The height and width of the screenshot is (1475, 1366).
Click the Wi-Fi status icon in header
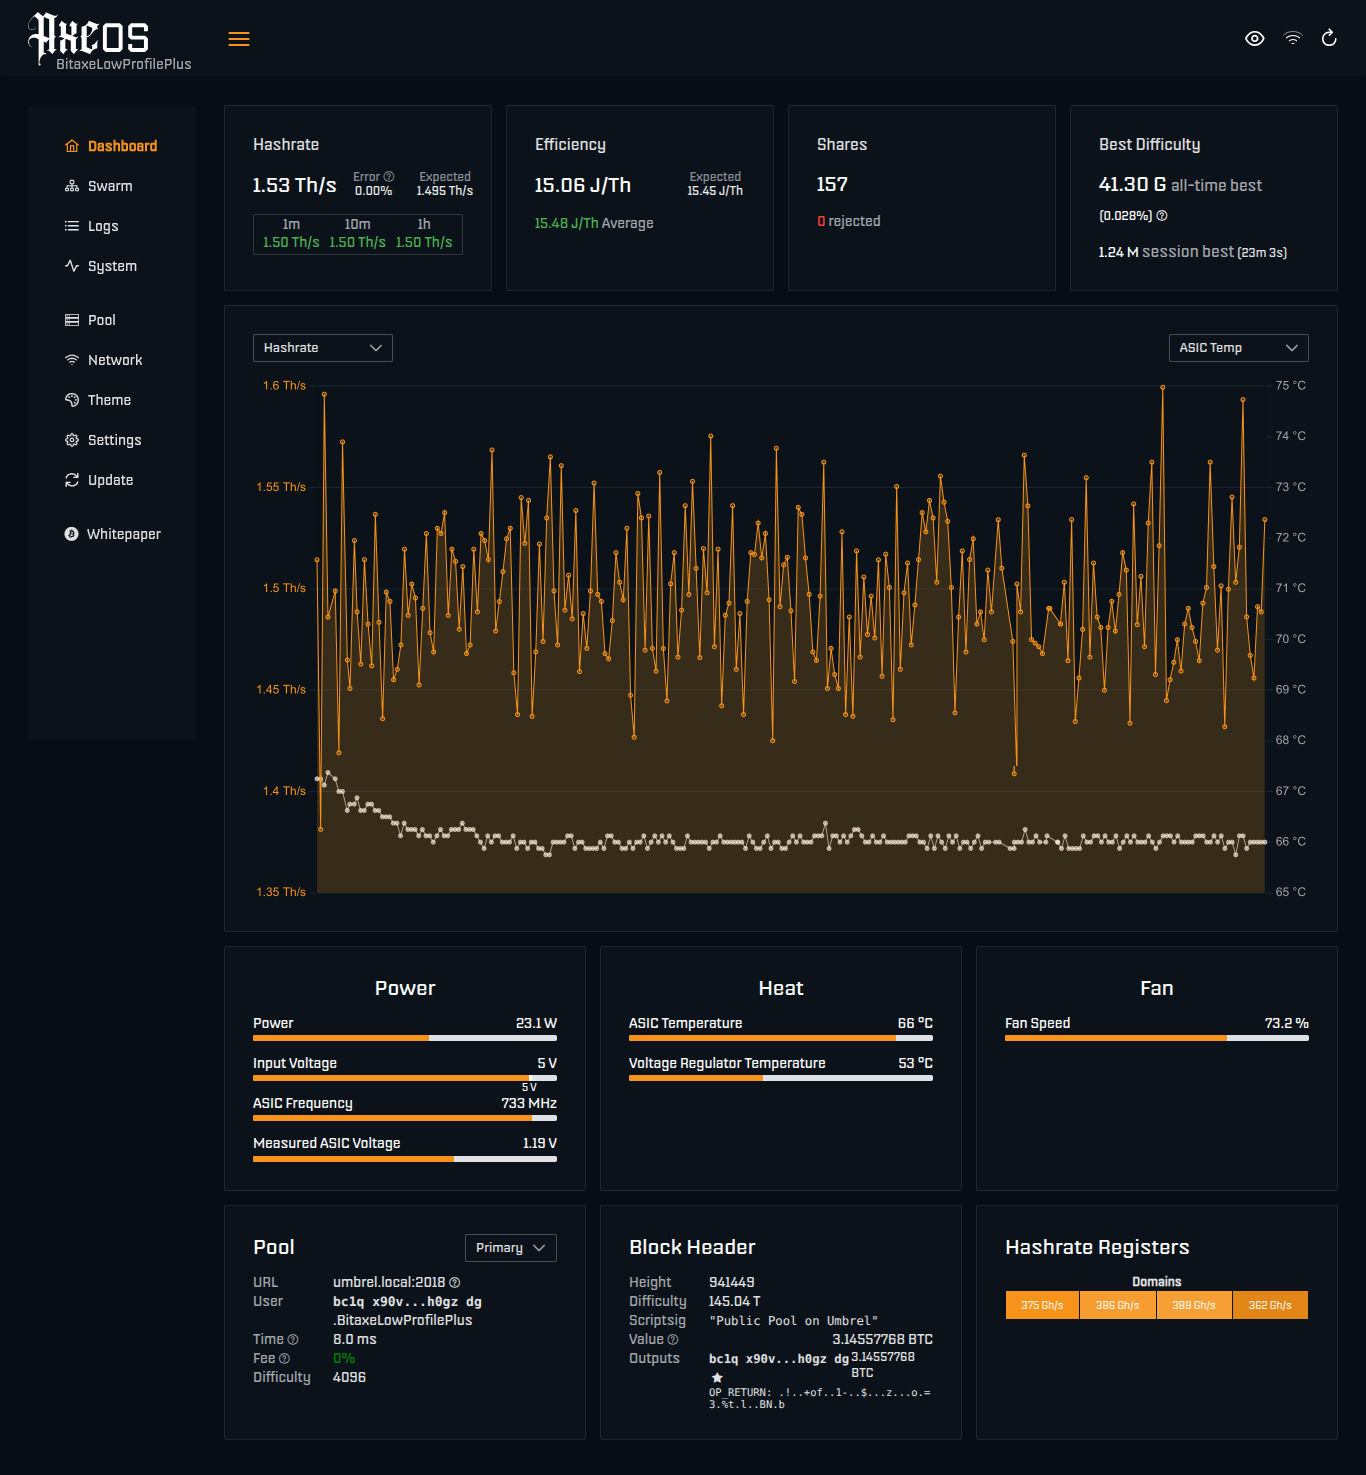point(1293,38)
